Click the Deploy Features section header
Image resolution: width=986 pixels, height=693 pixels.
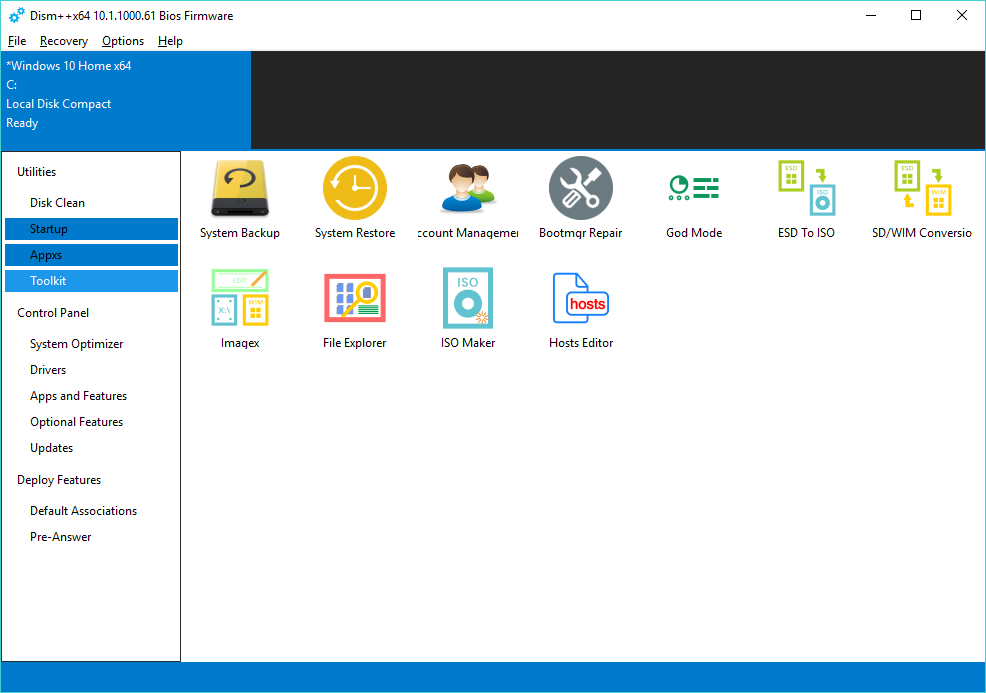pos(59,480)
